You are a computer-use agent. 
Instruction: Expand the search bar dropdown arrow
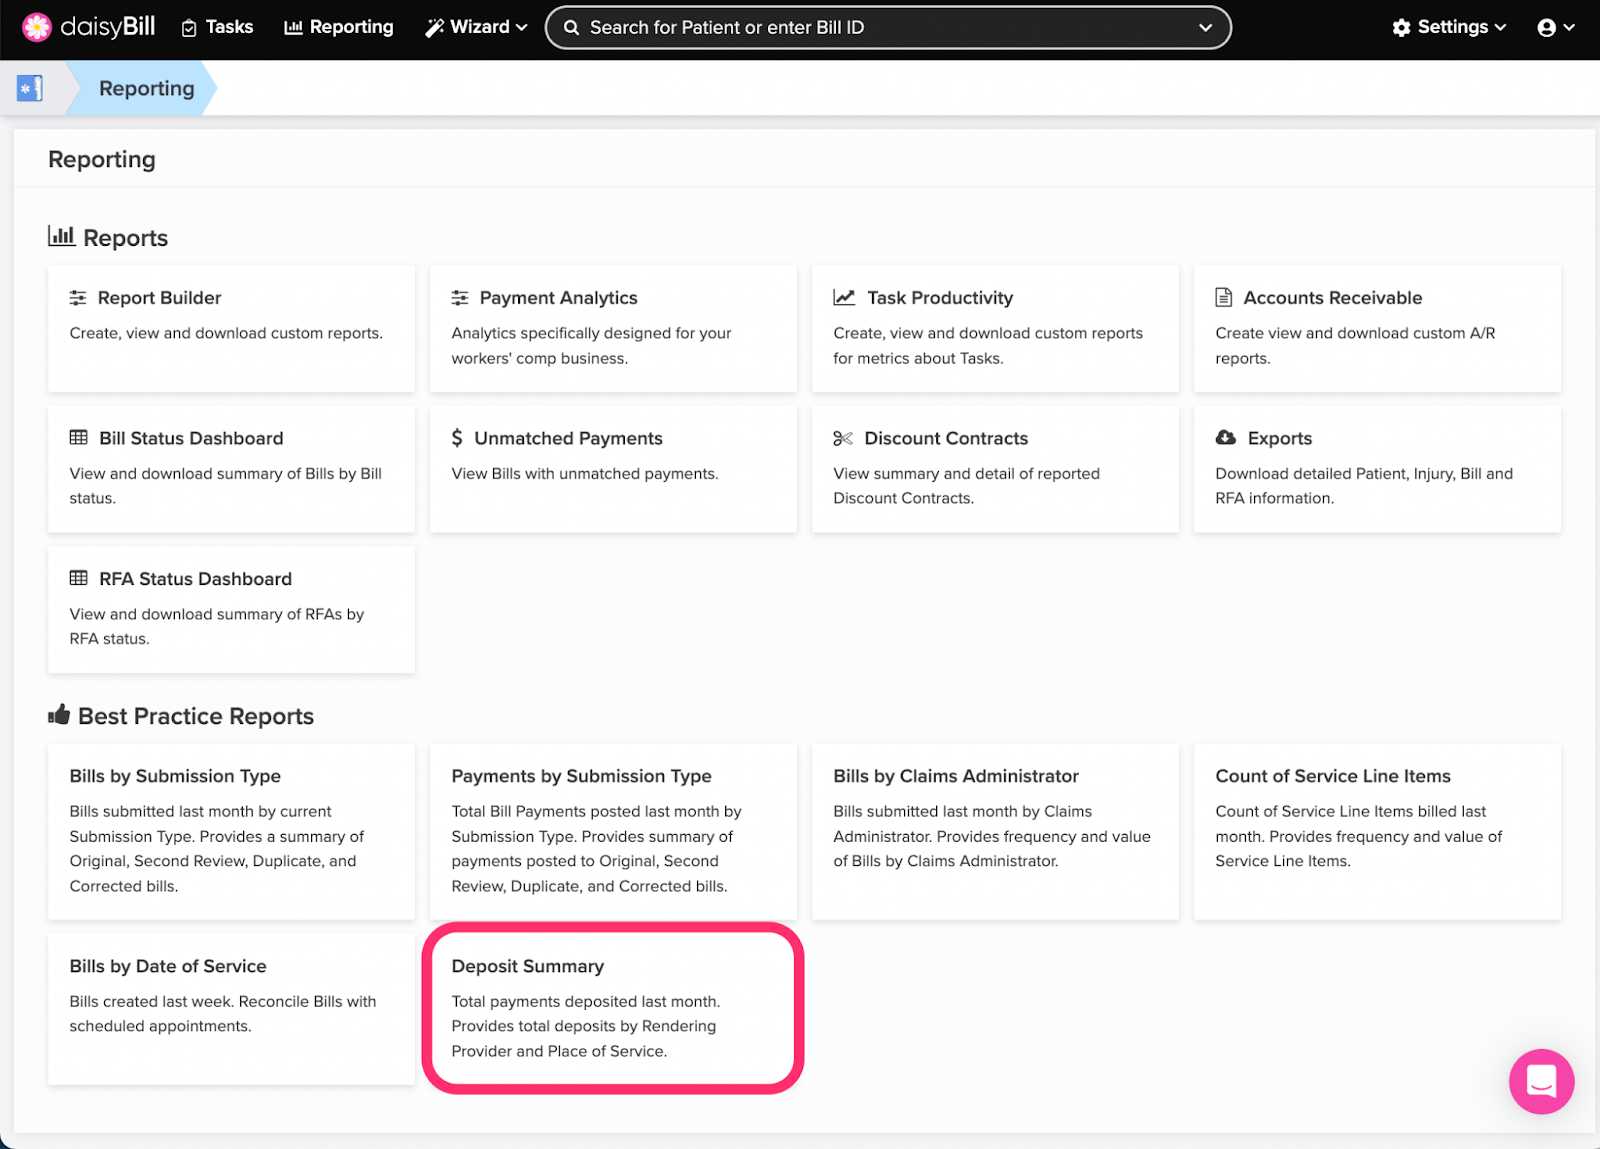coord(1205,28)
